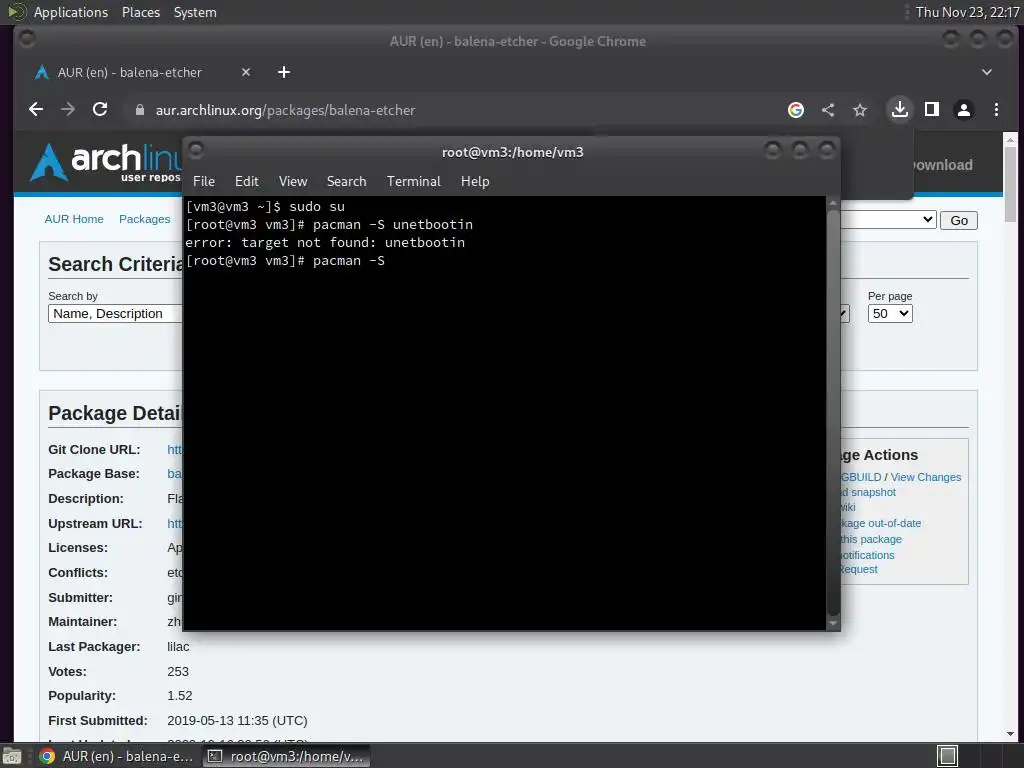Click the notifications link
This screenshot has width=1024, height=768.
click(868, 555)
